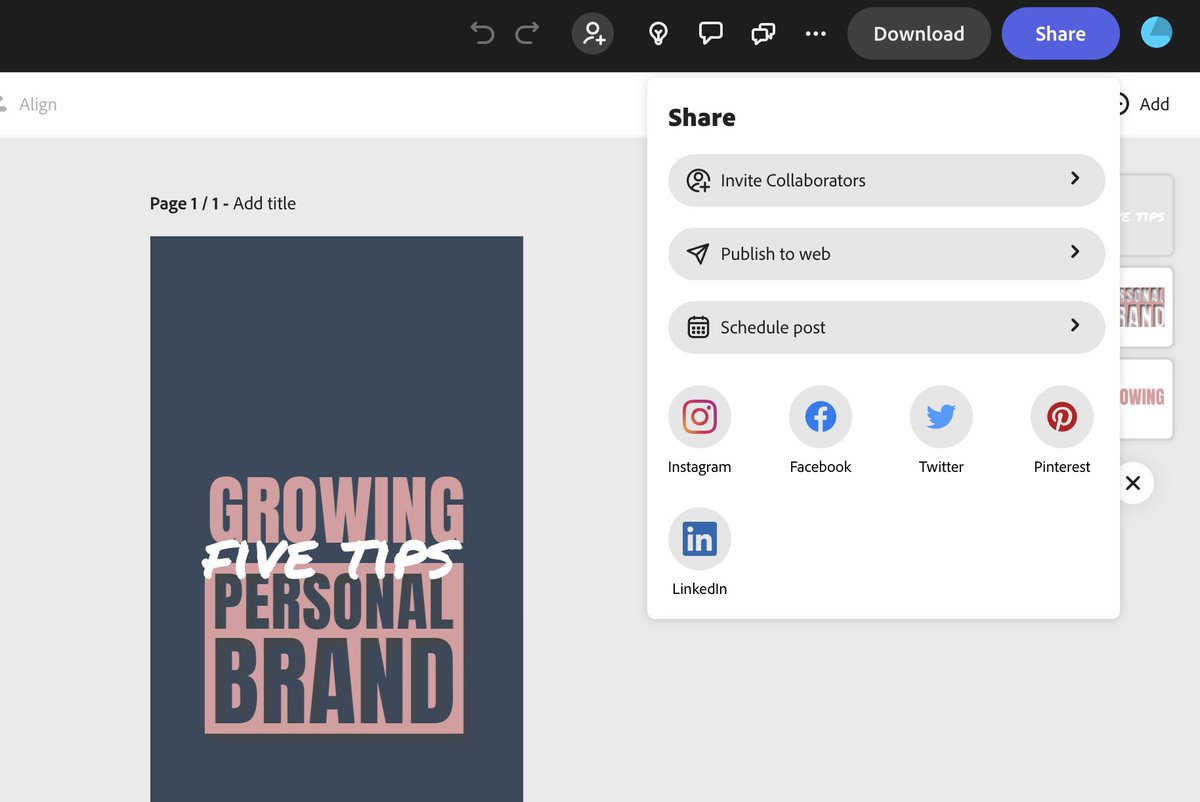Share to Instagram icon
The width and height of the screenshot is (1200, 802).
(700, 416)
